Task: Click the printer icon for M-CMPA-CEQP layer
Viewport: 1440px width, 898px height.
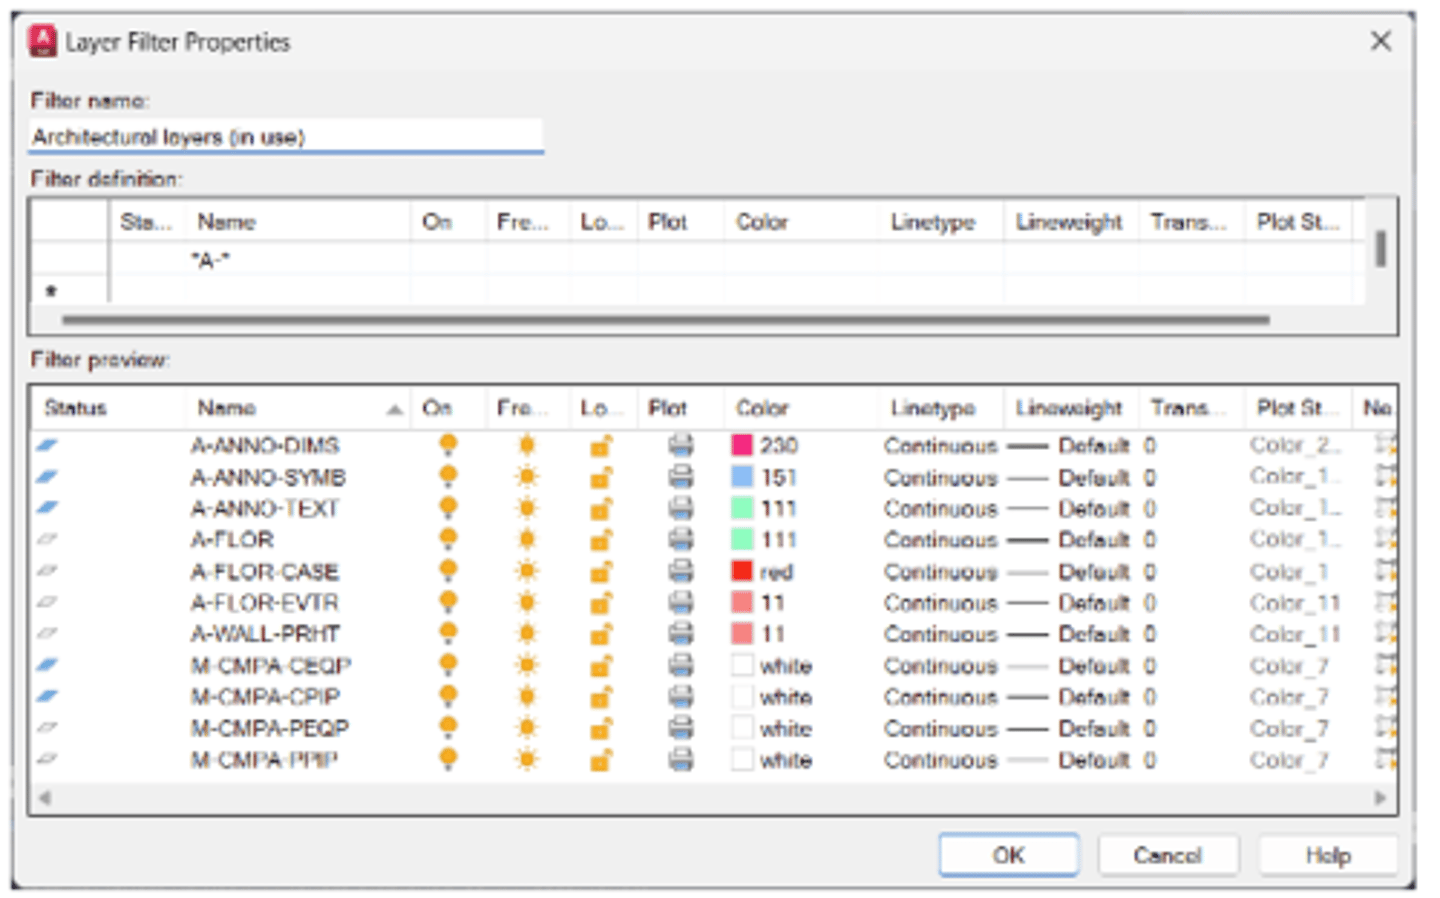Action: point(680,666)
